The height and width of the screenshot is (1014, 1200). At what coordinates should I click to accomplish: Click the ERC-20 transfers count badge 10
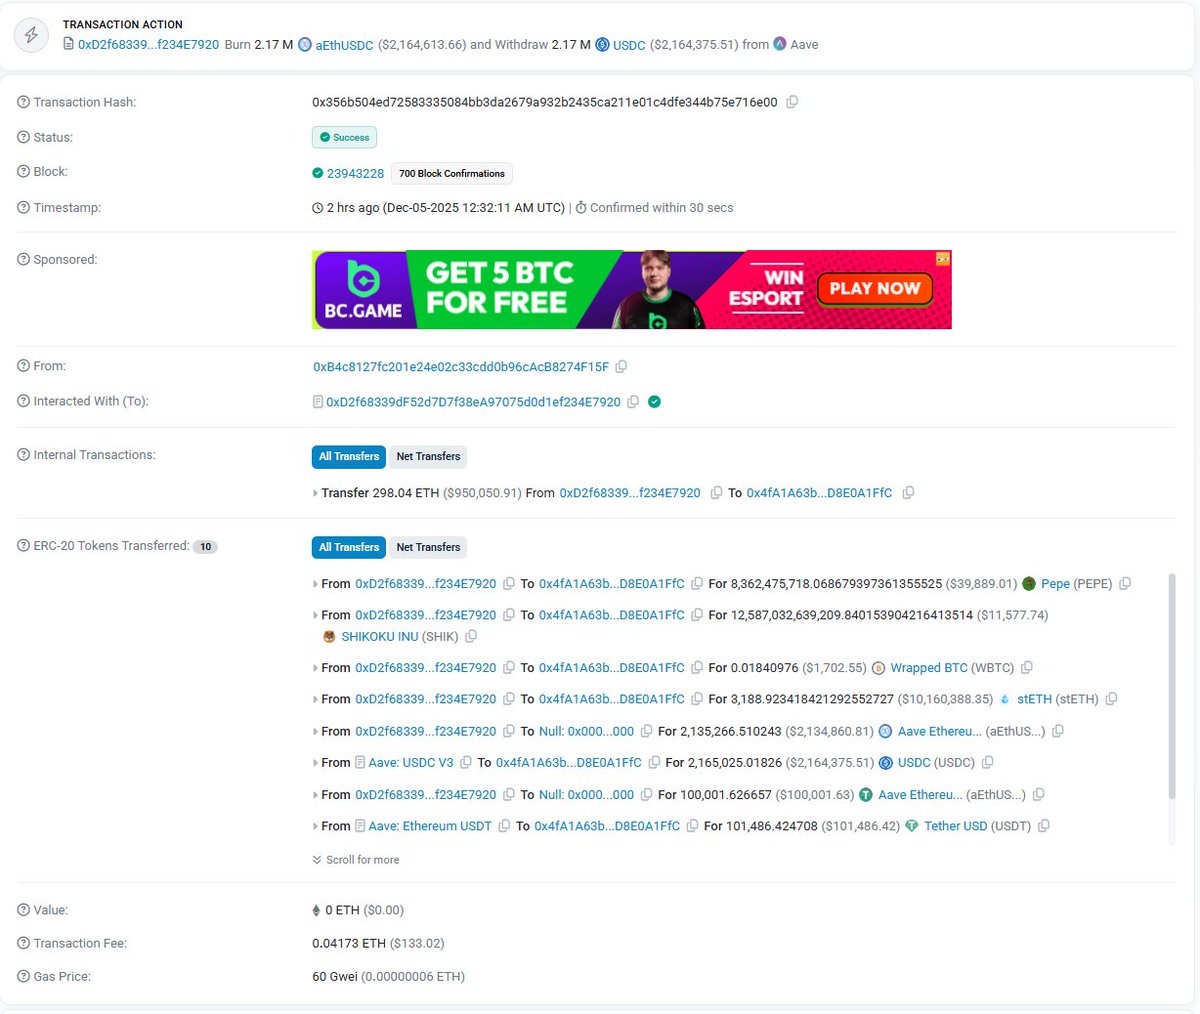(x=205, y=547)
